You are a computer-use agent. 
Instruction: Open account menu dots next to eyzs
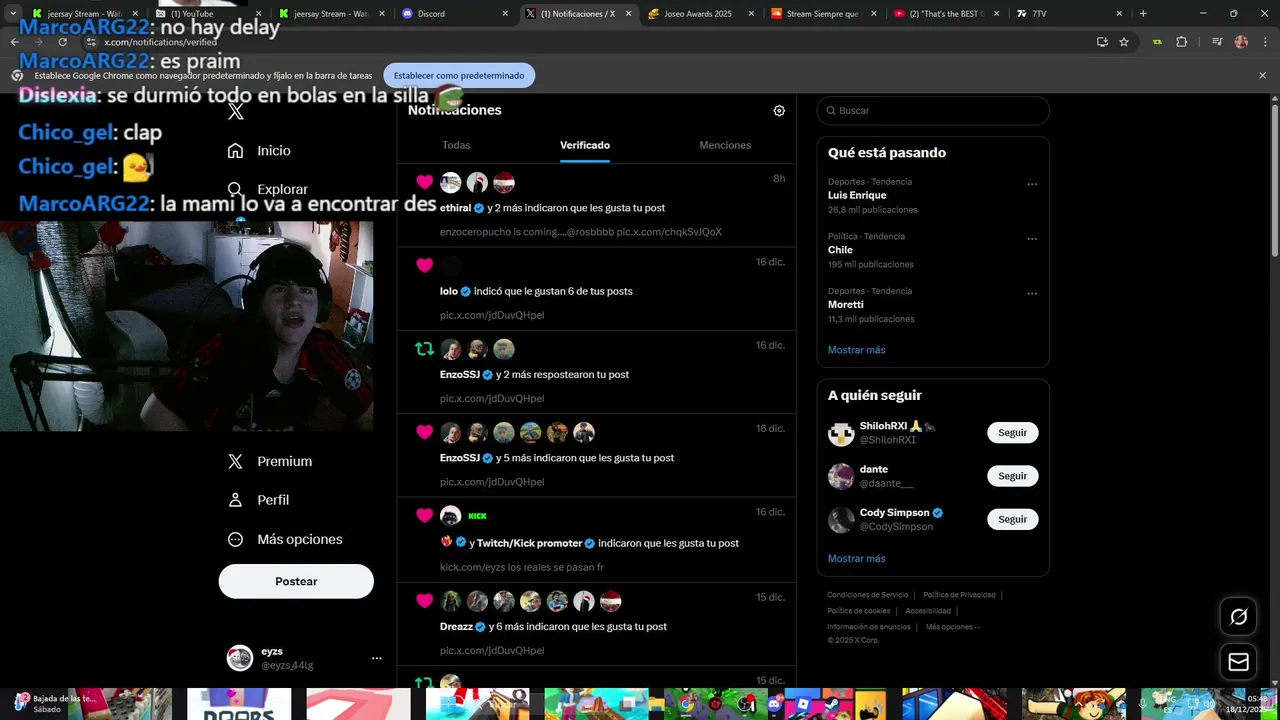coord(377,658)
